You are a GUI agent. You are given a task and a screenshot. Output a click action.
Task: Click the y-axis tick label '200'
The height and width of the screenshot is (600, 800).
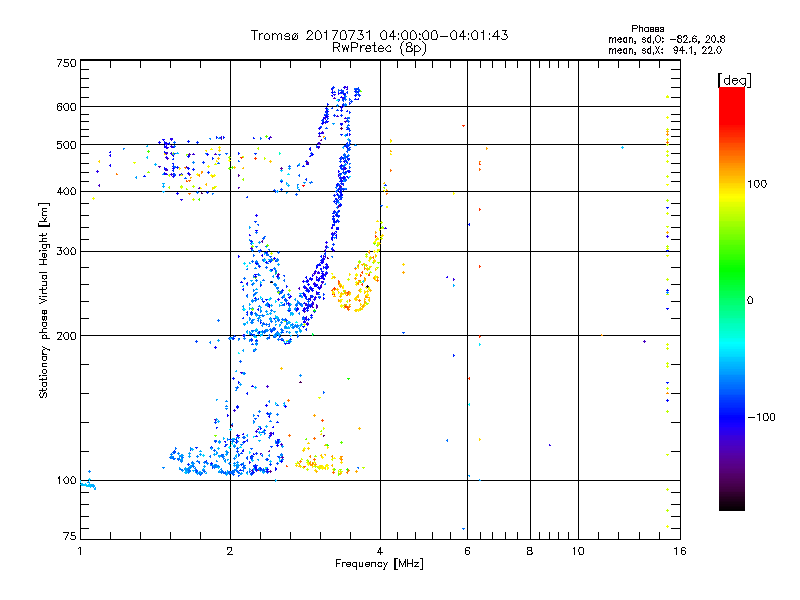point(66,336)
